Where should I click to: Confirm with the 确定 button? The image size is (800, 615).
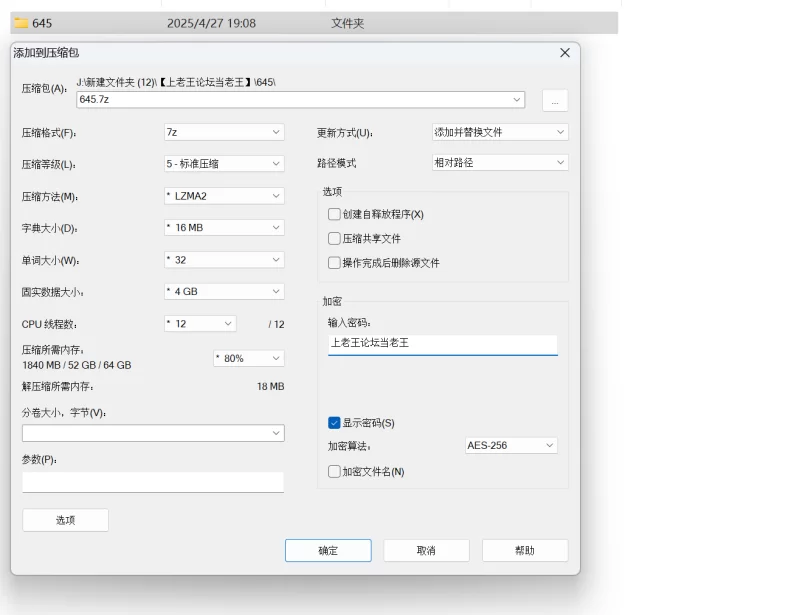click(x=328, y=550)
